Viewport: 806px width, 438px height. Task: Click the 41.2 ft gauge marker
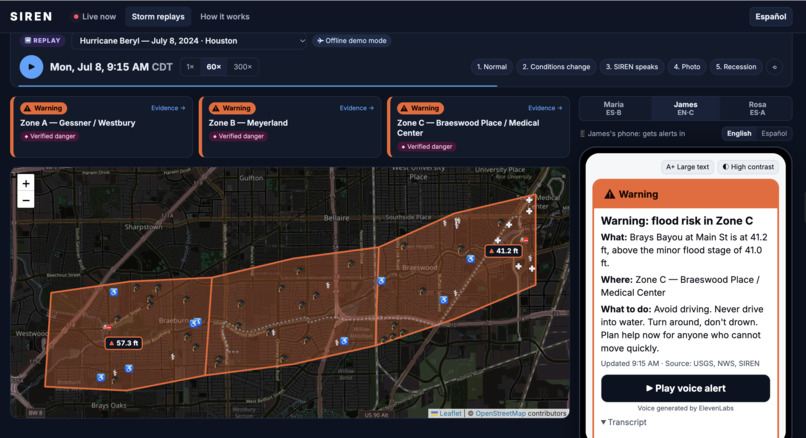point(504,251)
